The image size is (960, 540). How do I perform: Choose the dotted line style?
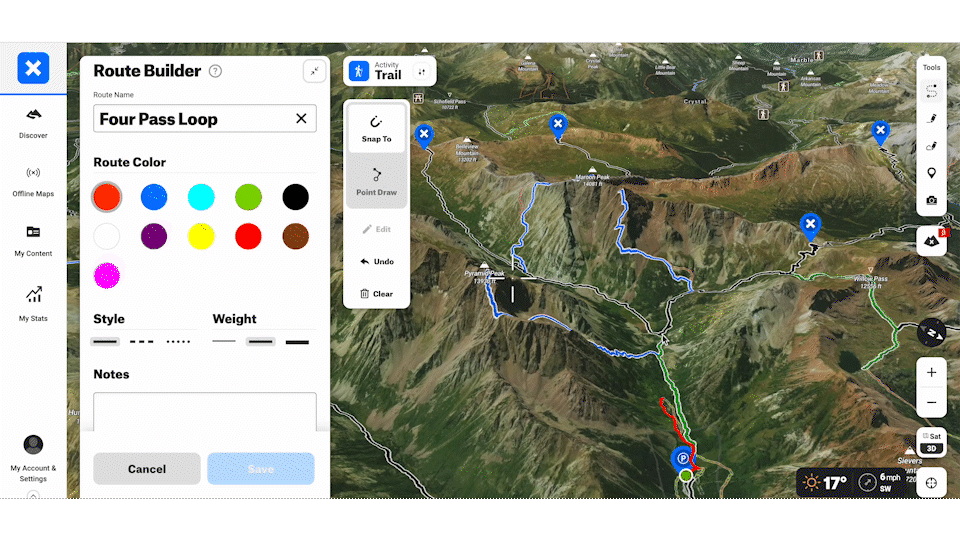(x=178, y=342)
